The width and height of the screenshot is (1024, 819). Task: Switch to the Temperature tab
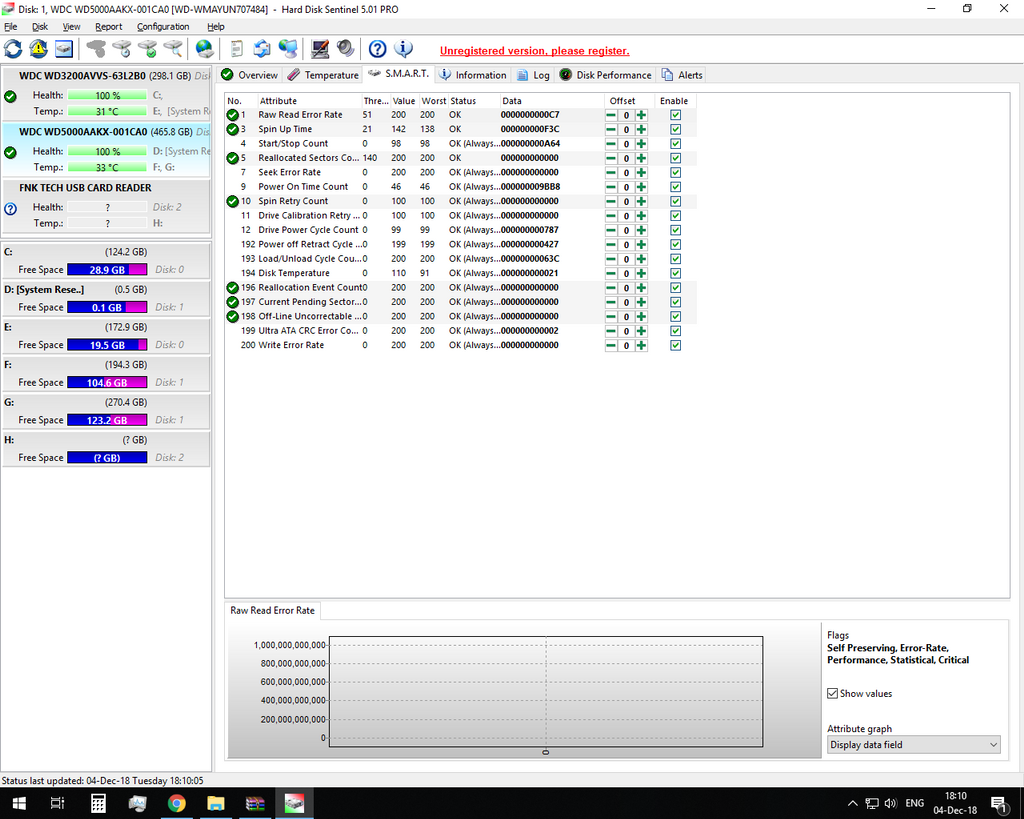pyautogui.click(x=323, y=75)
